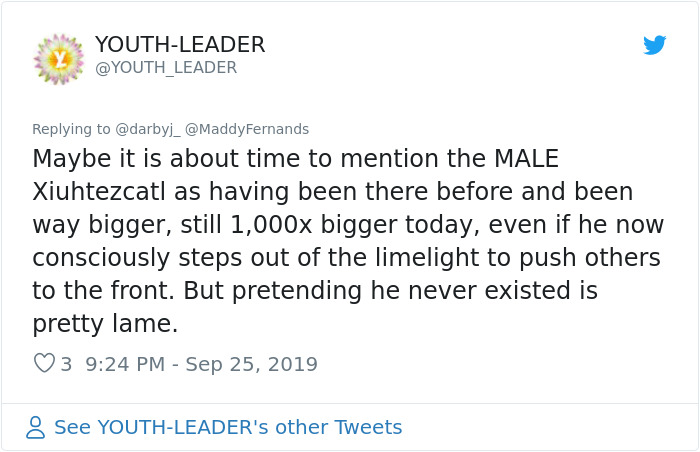Click the capitalized word MALE in tweet

[522, 159]
